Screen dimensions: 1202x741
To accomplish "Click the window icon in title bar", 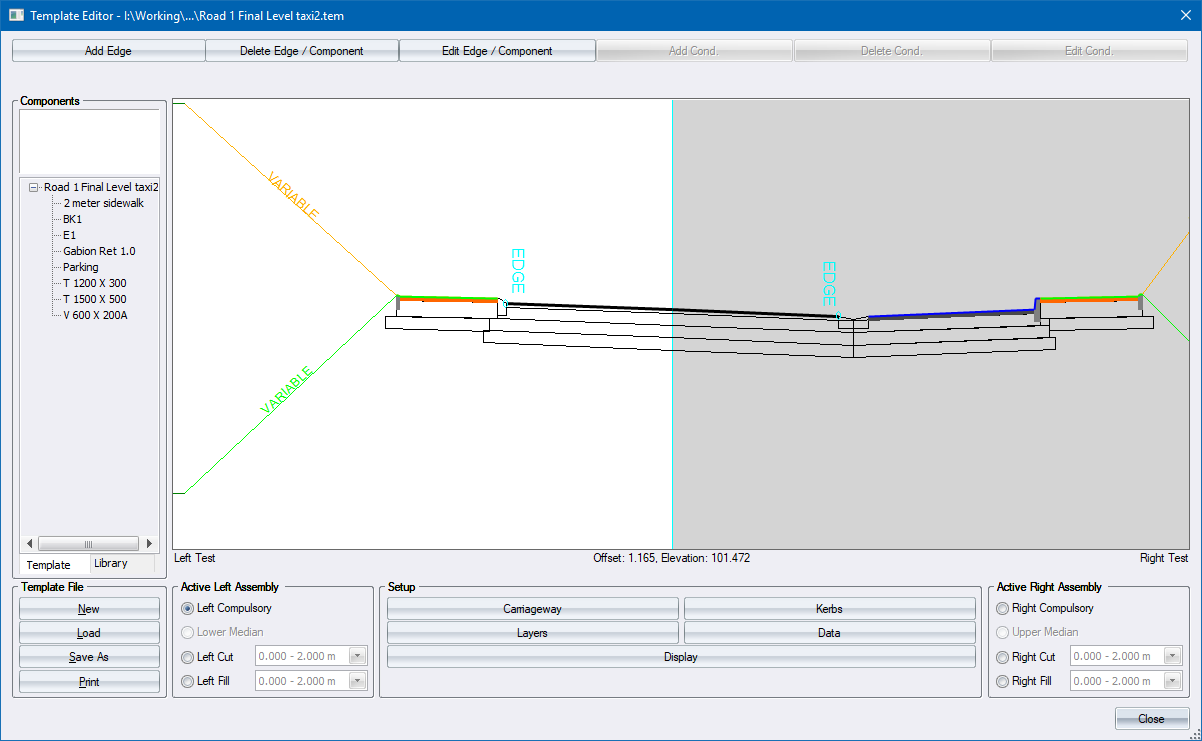I will tap(16, 15).
